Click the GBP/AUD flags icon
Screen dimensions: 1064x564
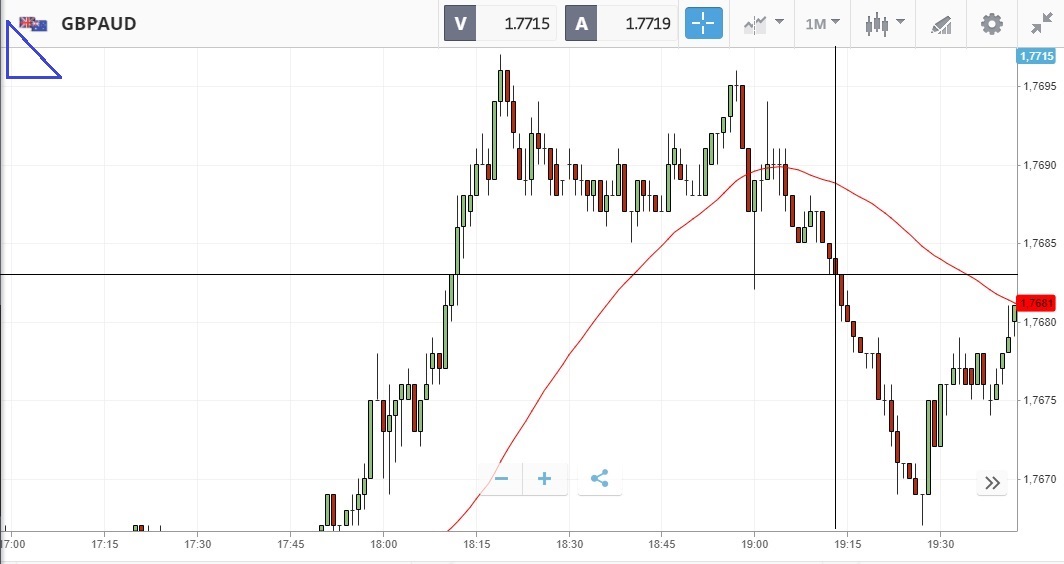(33, 23)
